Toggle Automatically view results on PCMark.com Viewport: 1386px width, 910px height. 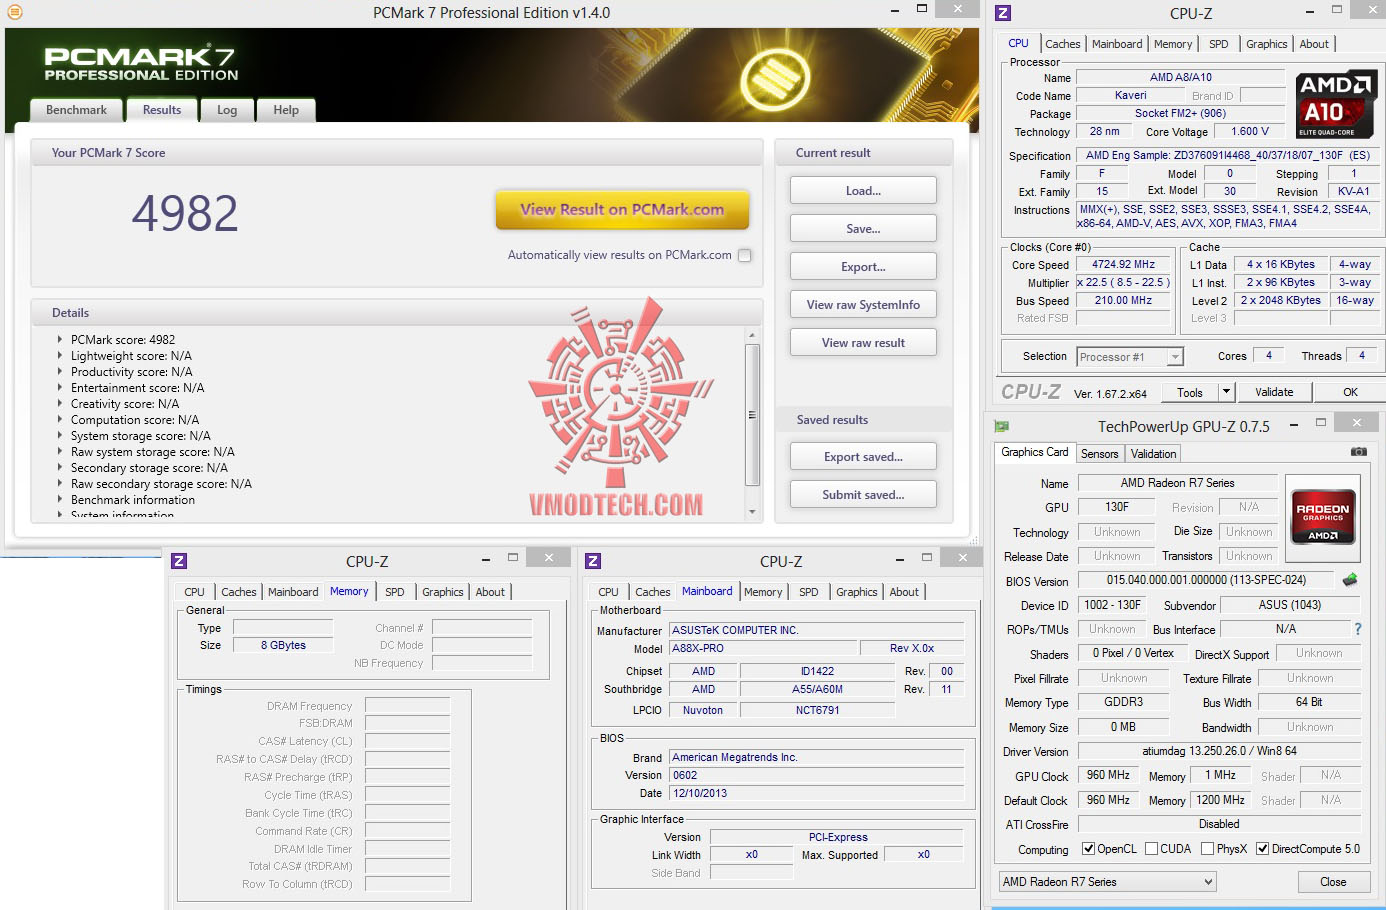(744, 256)
